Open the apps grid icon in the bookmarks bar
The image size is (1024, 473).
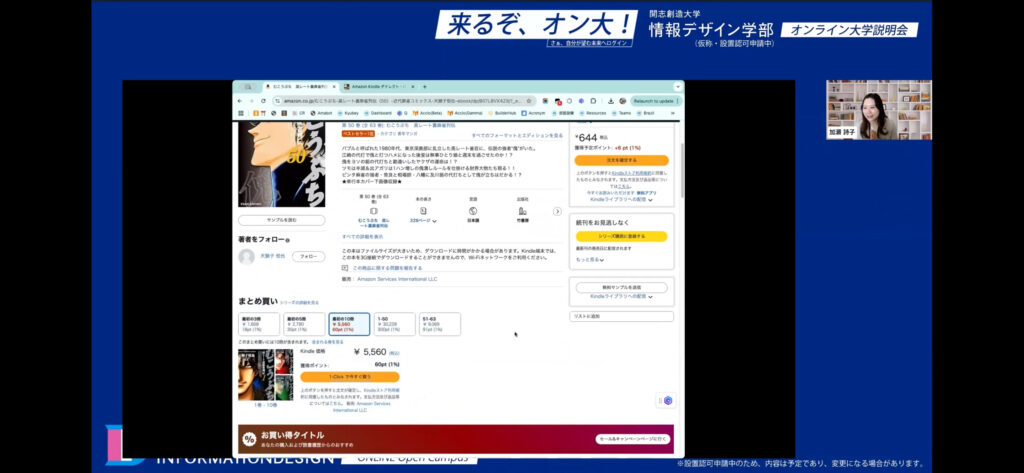(x=241, y=113)
